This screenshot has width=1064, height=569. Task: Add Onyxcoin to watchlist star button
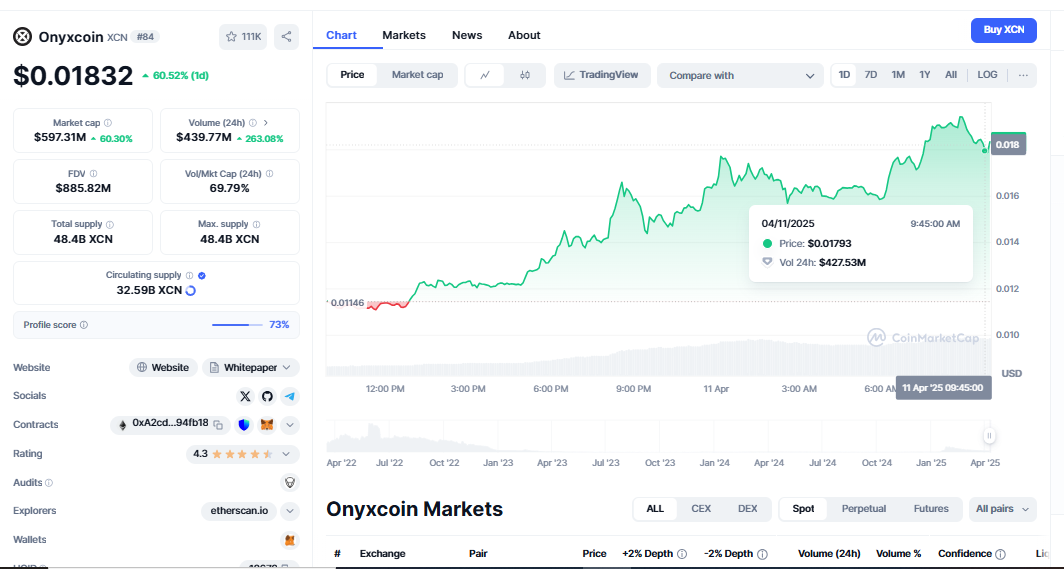[x=243, y=37]
